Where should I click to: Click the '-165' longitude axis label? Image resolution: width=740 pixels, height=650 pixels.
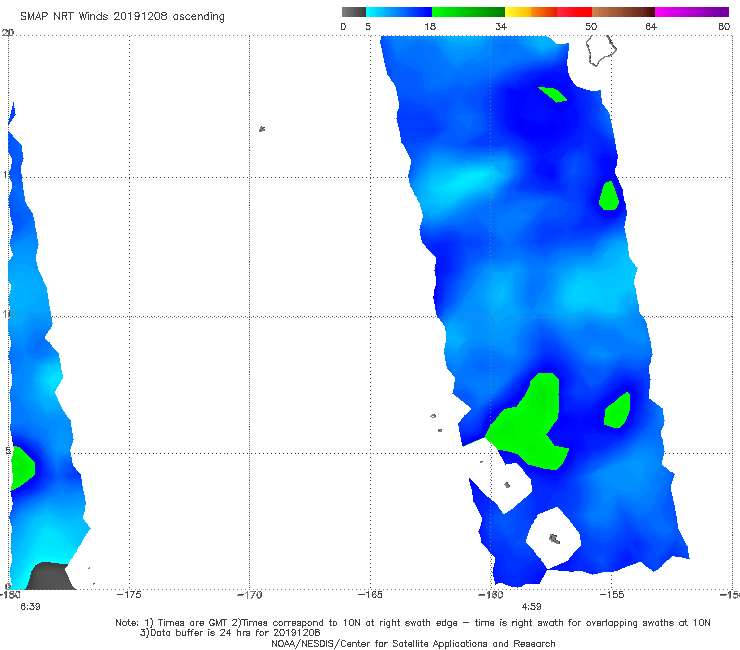pyautogui.click(x=370, y=595)
